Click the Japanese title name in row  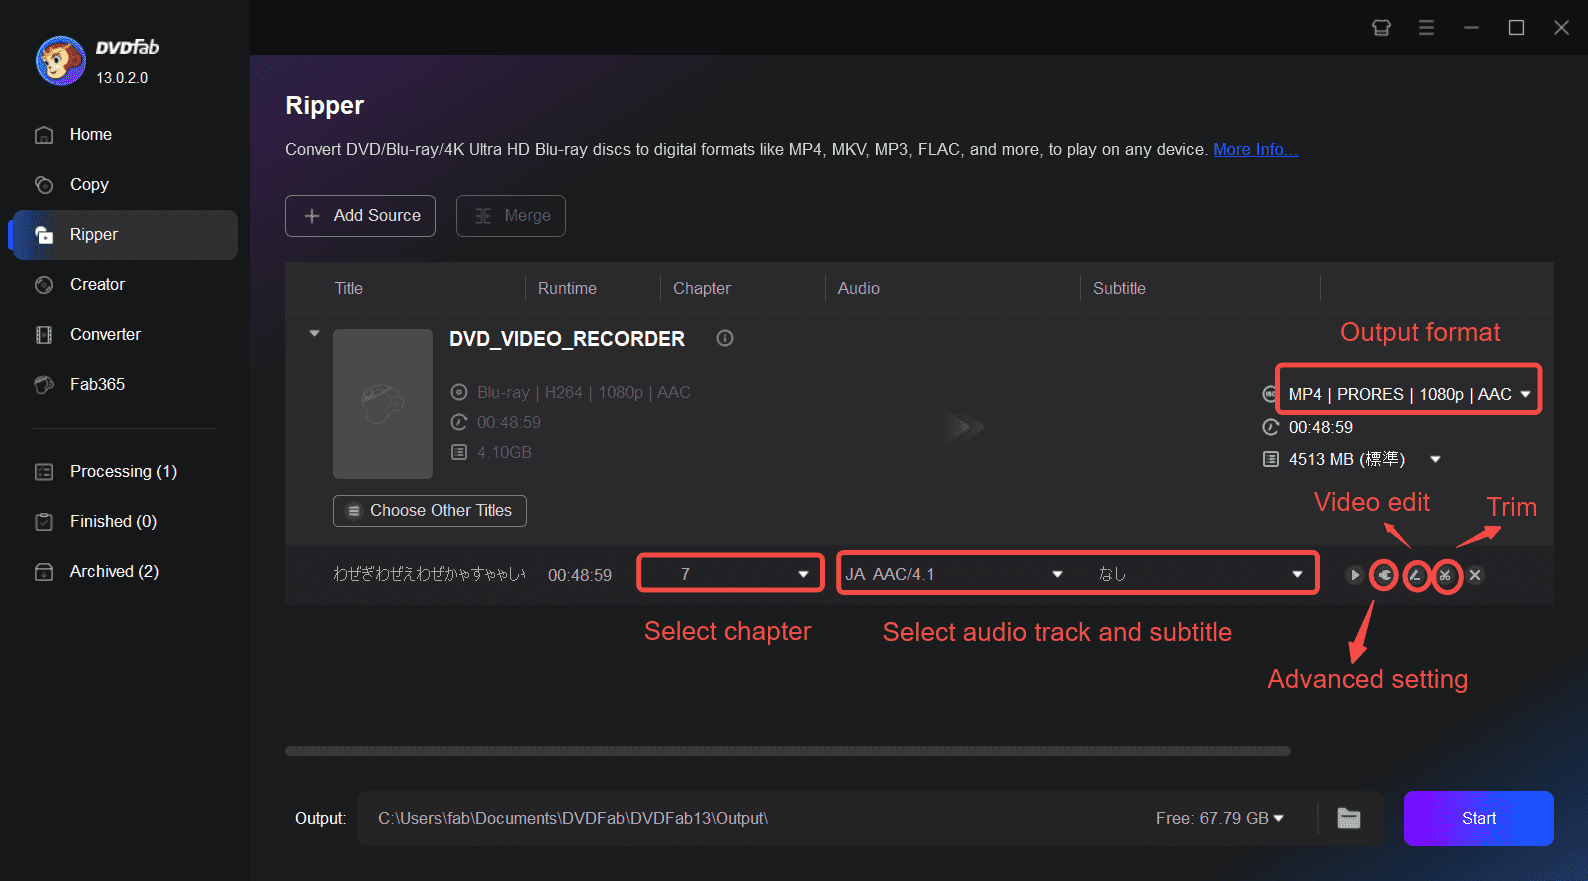coord(429,574)
